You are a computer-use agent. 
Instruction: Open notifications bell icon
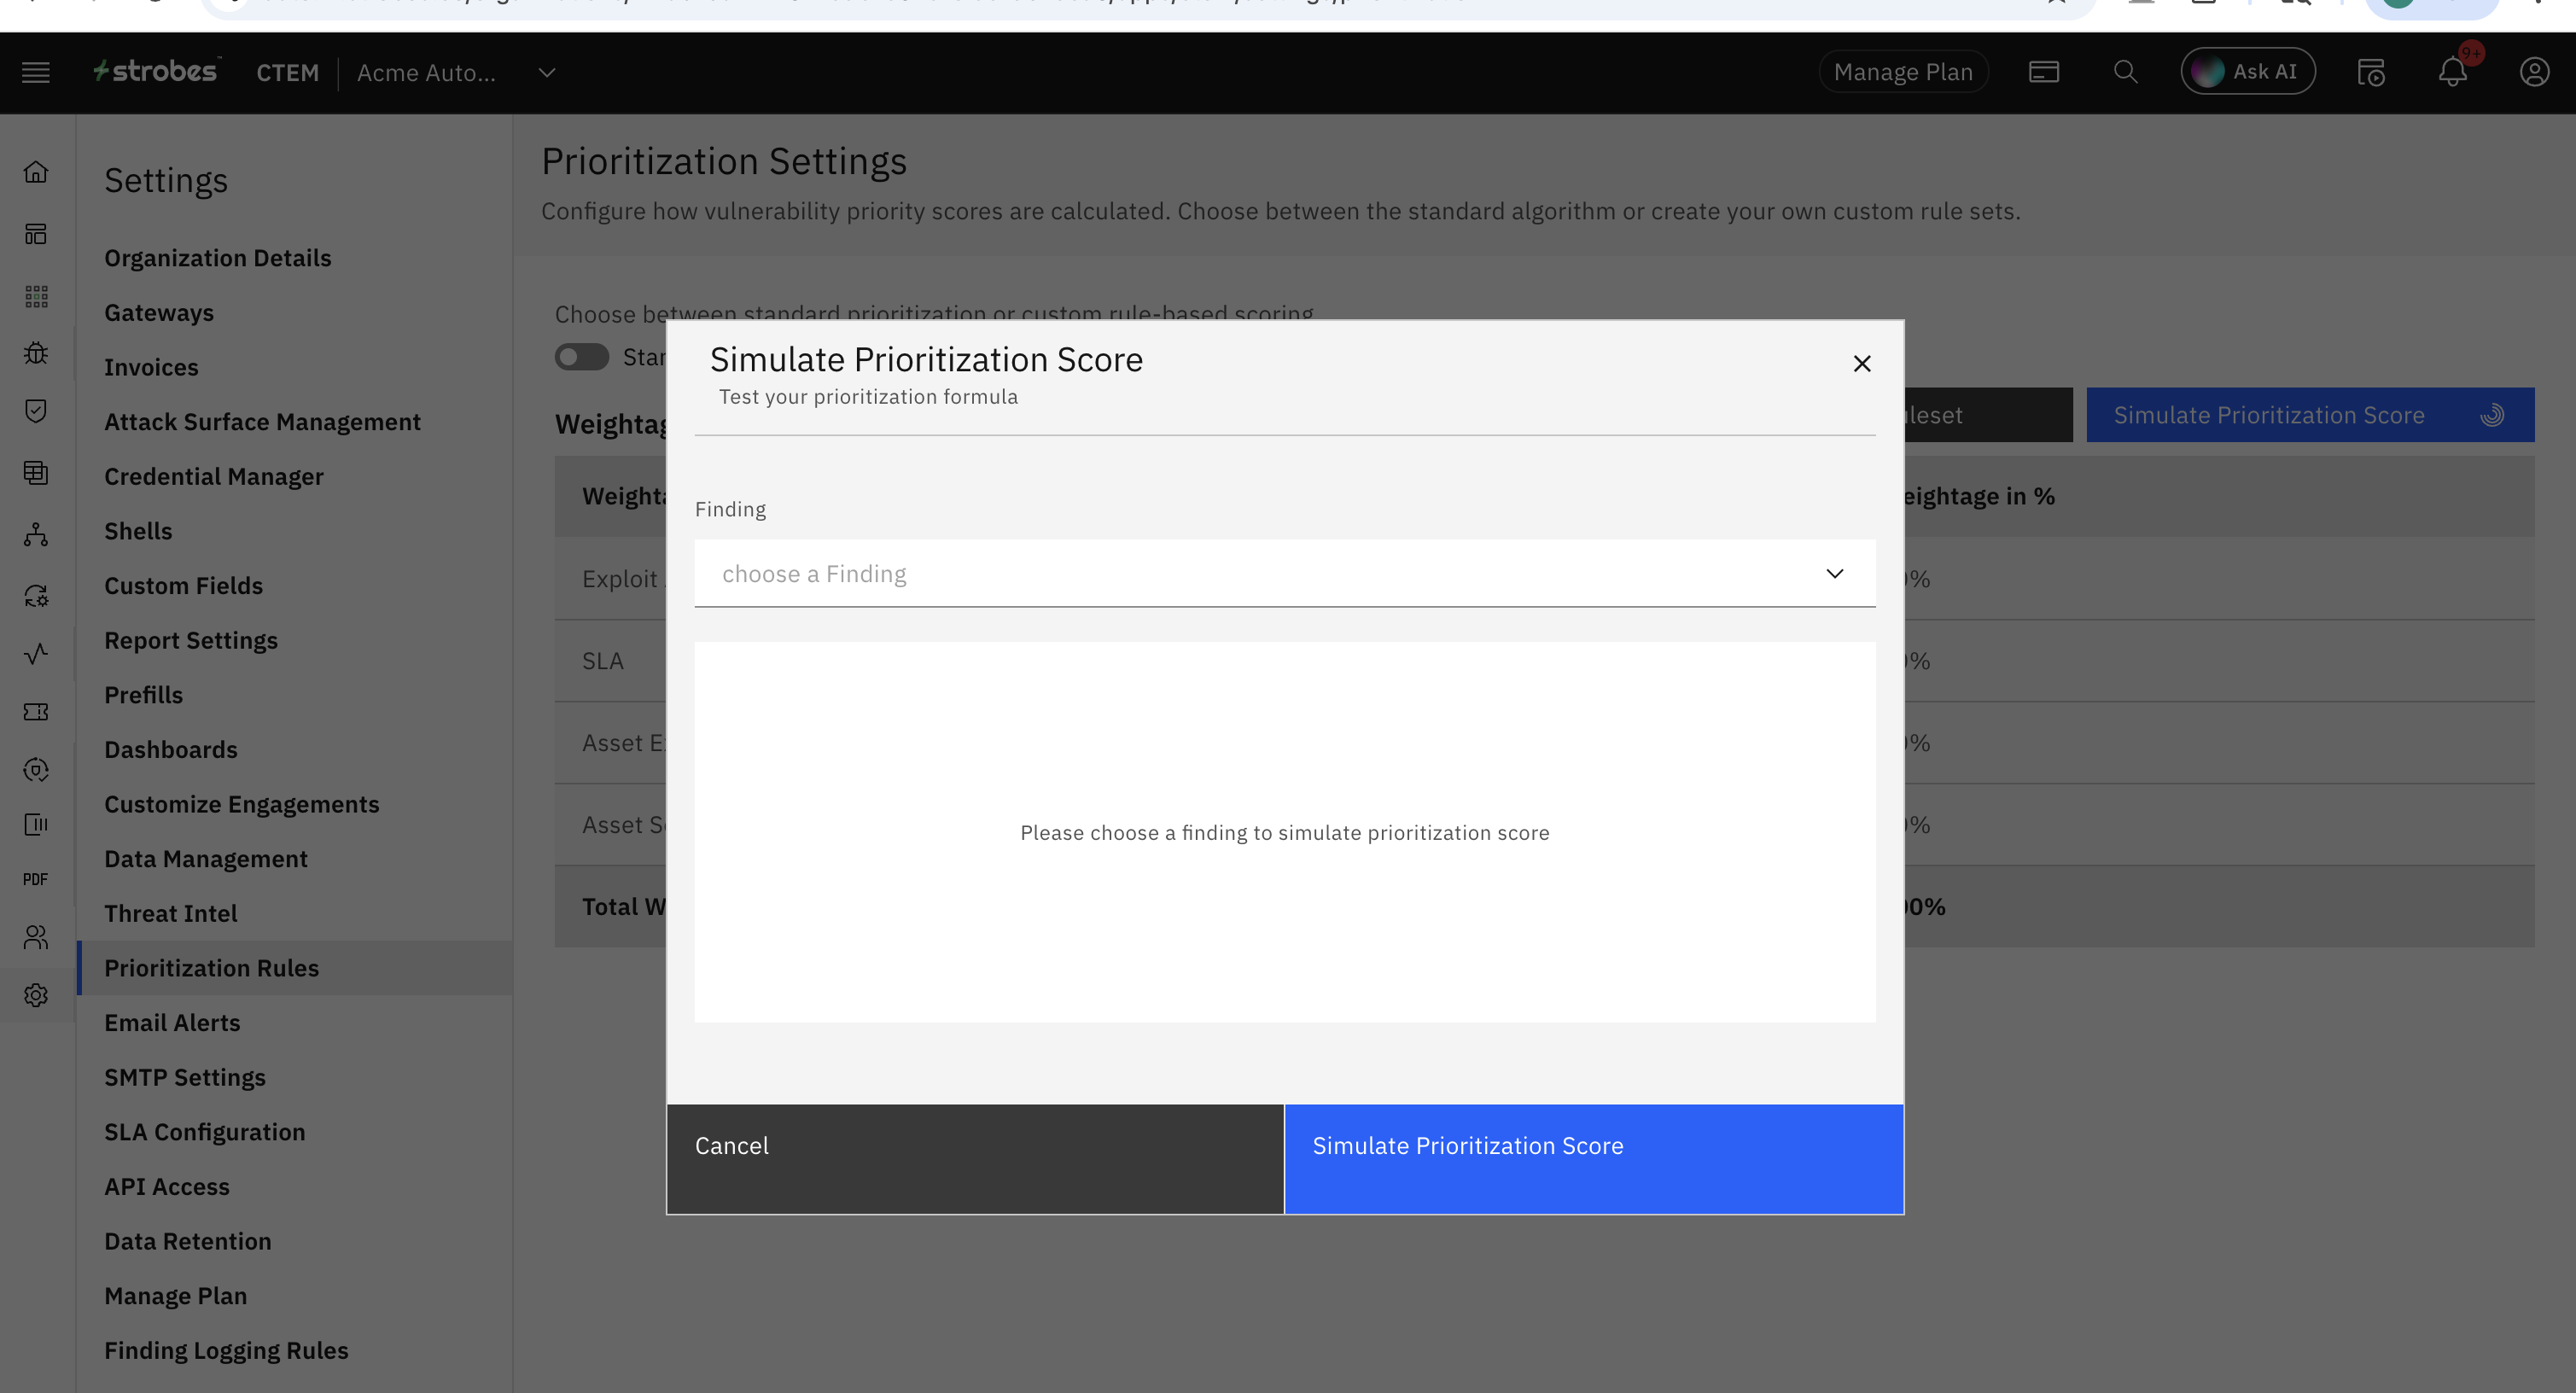pyautogui.click(x=2452, y=72)
